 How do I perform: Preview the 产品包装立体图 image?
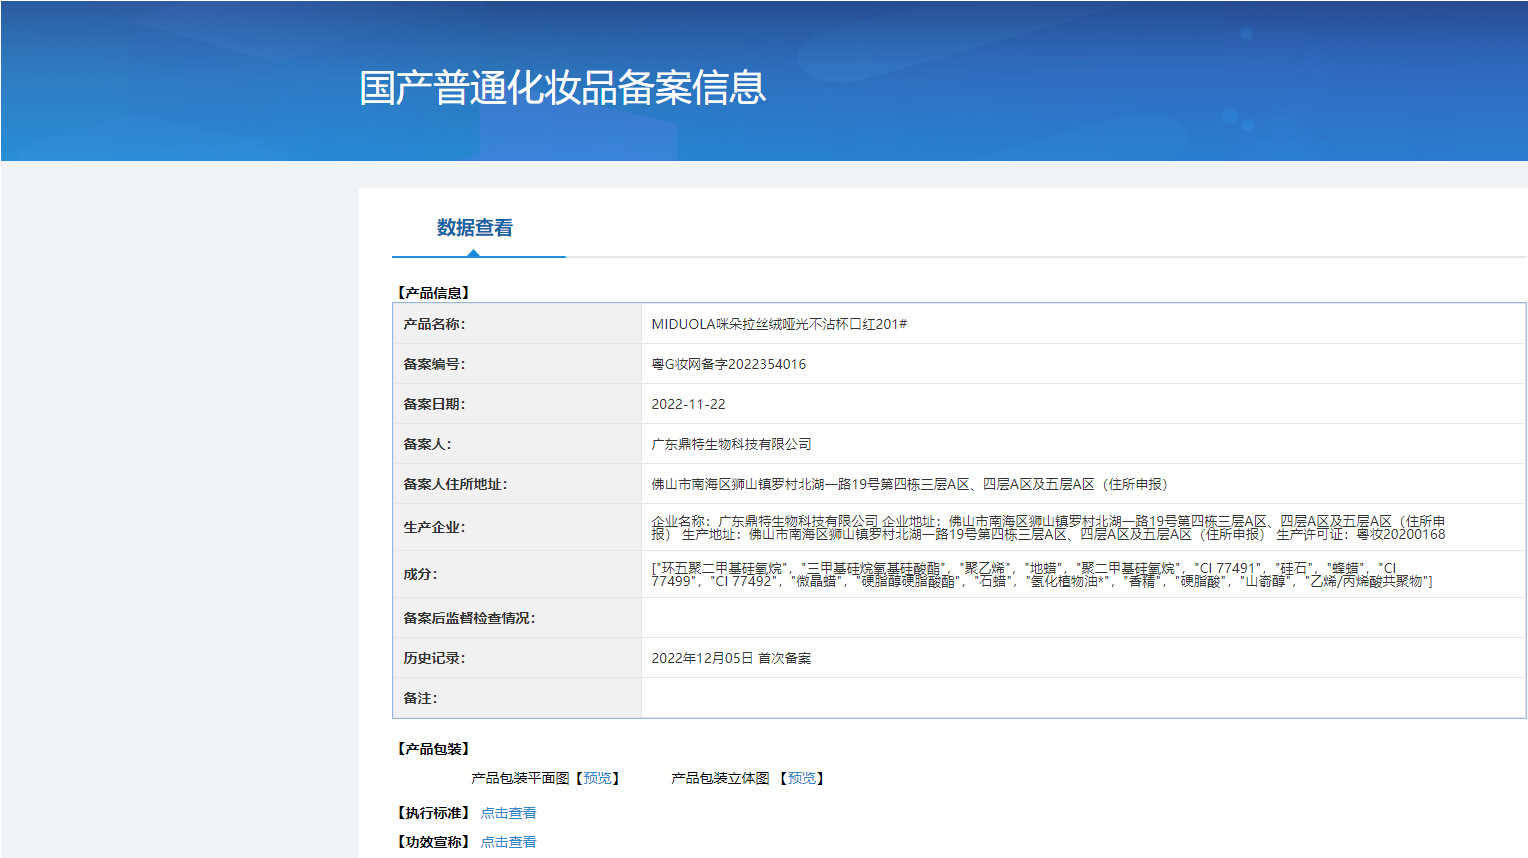802,778
